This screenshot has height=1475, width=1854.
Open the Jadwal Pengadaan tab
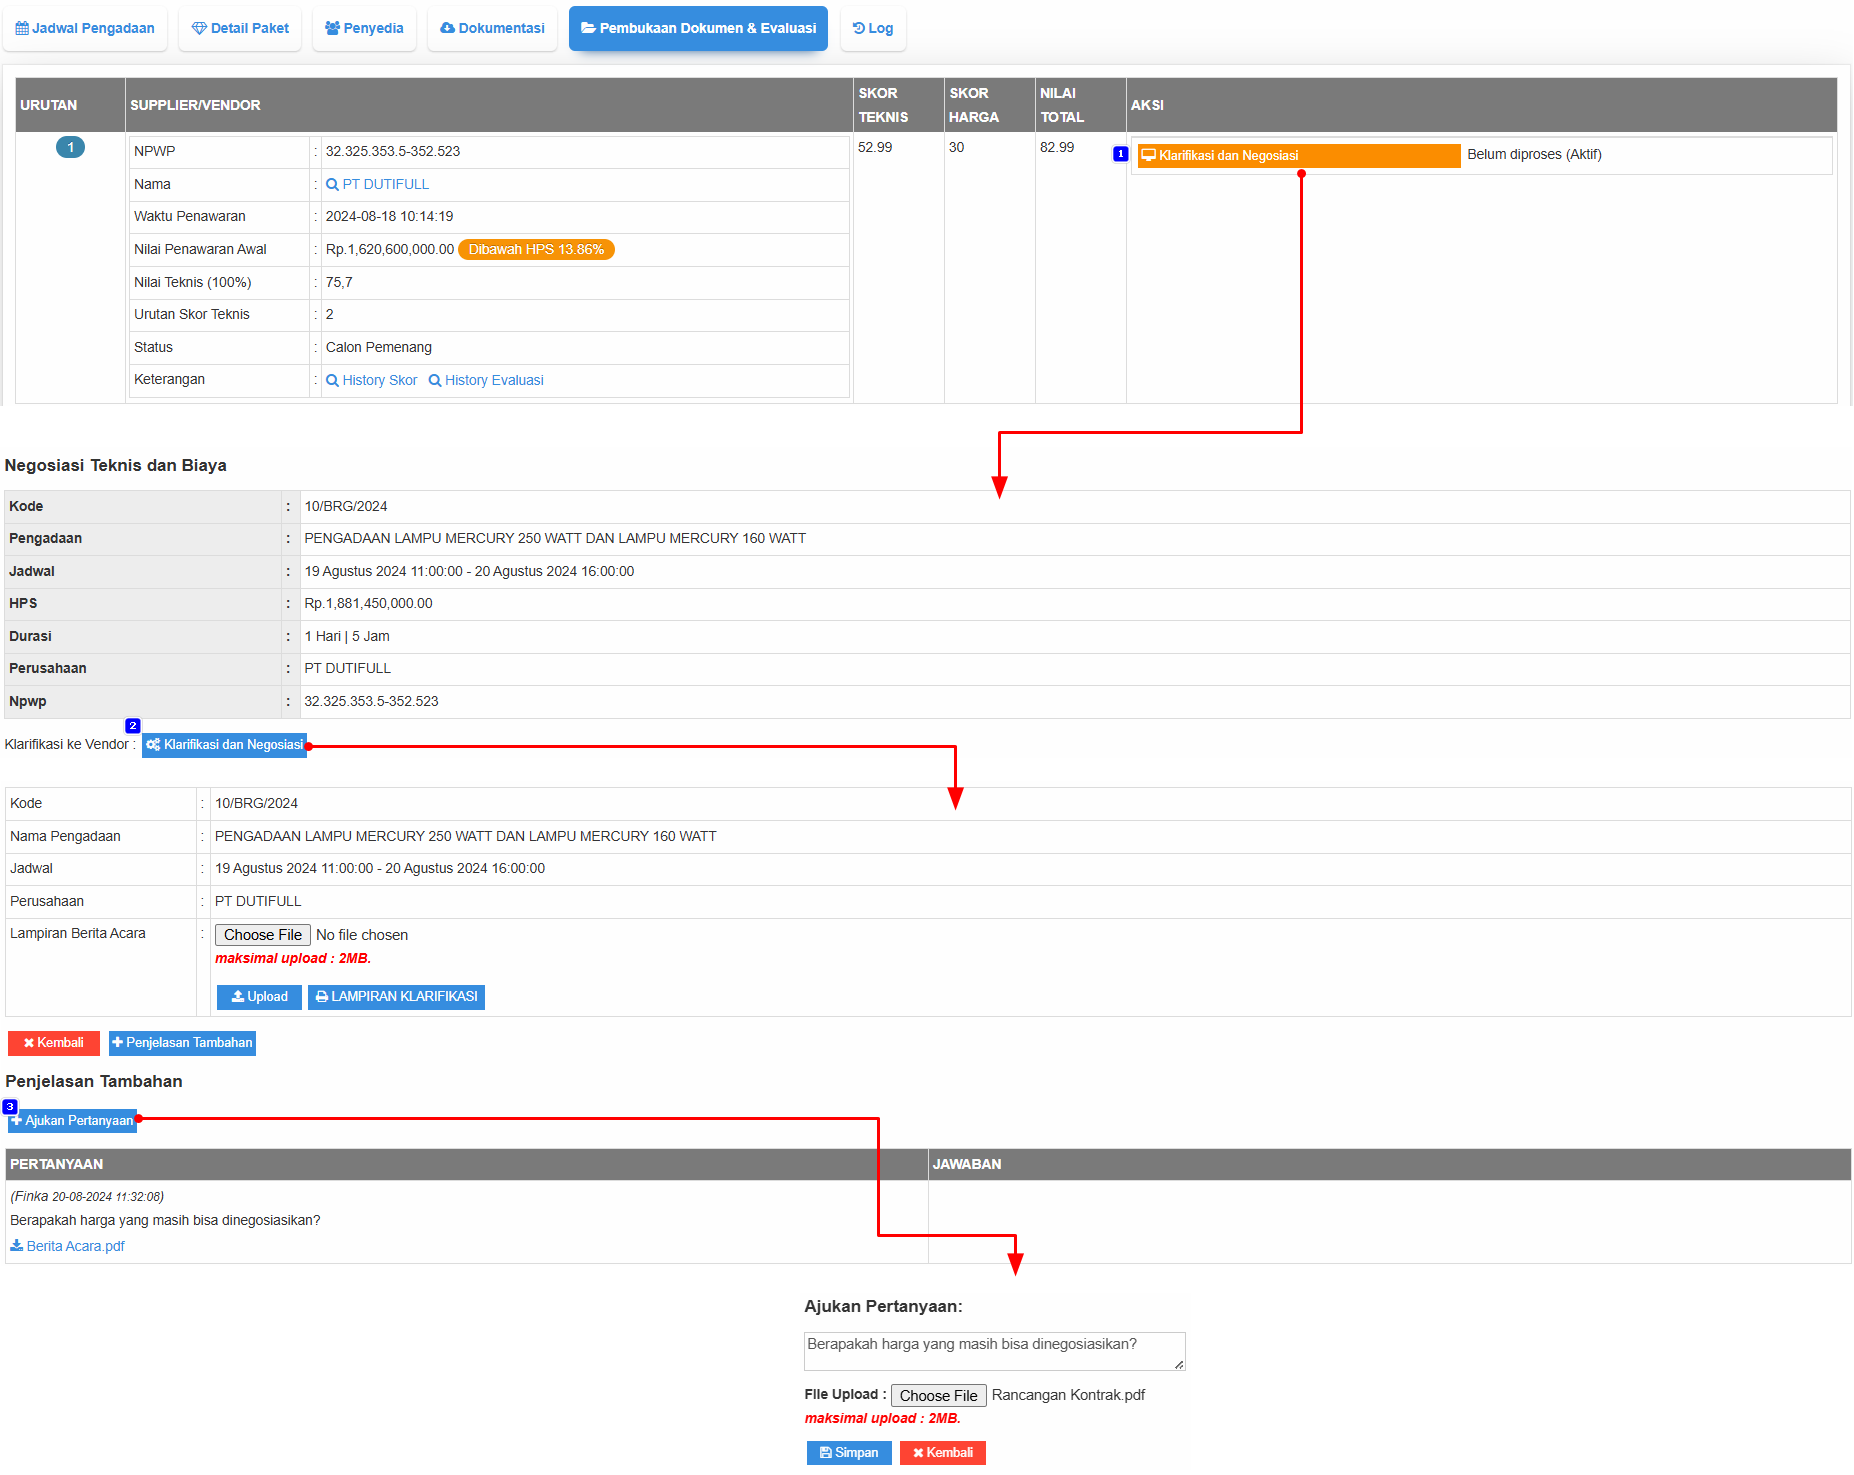85,28
